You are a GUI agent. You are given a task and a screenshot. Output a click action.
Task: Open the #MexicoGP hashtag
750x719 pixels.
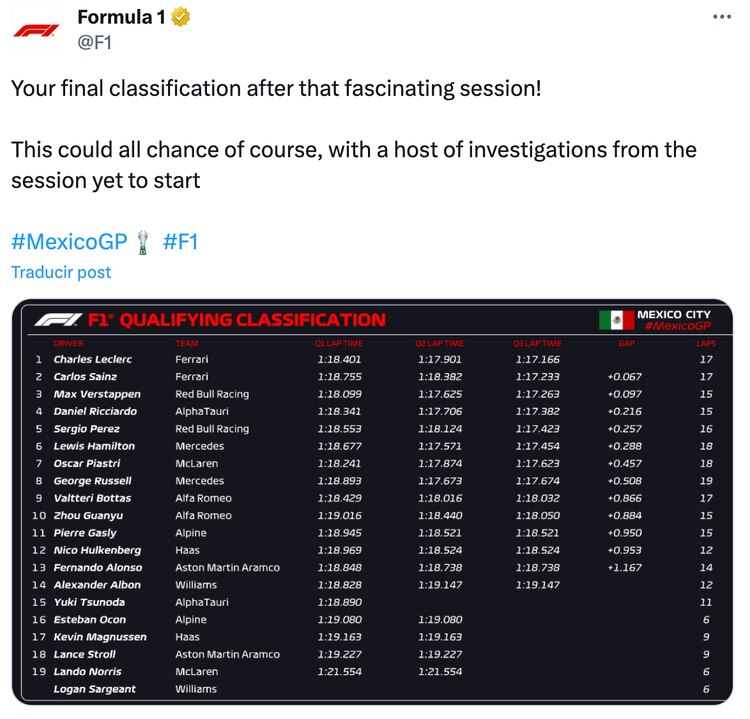[x=69, y=241]
